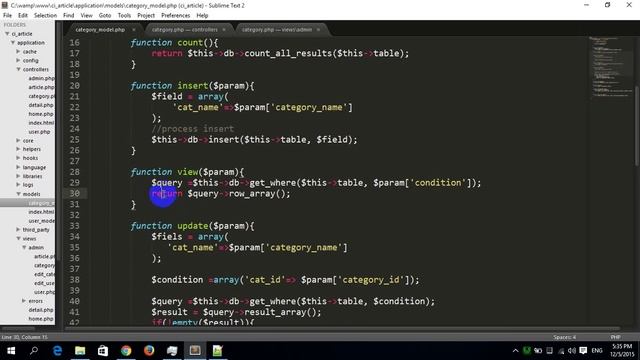
Task: Expand the language folder arrow
Action: click(18, 167)
